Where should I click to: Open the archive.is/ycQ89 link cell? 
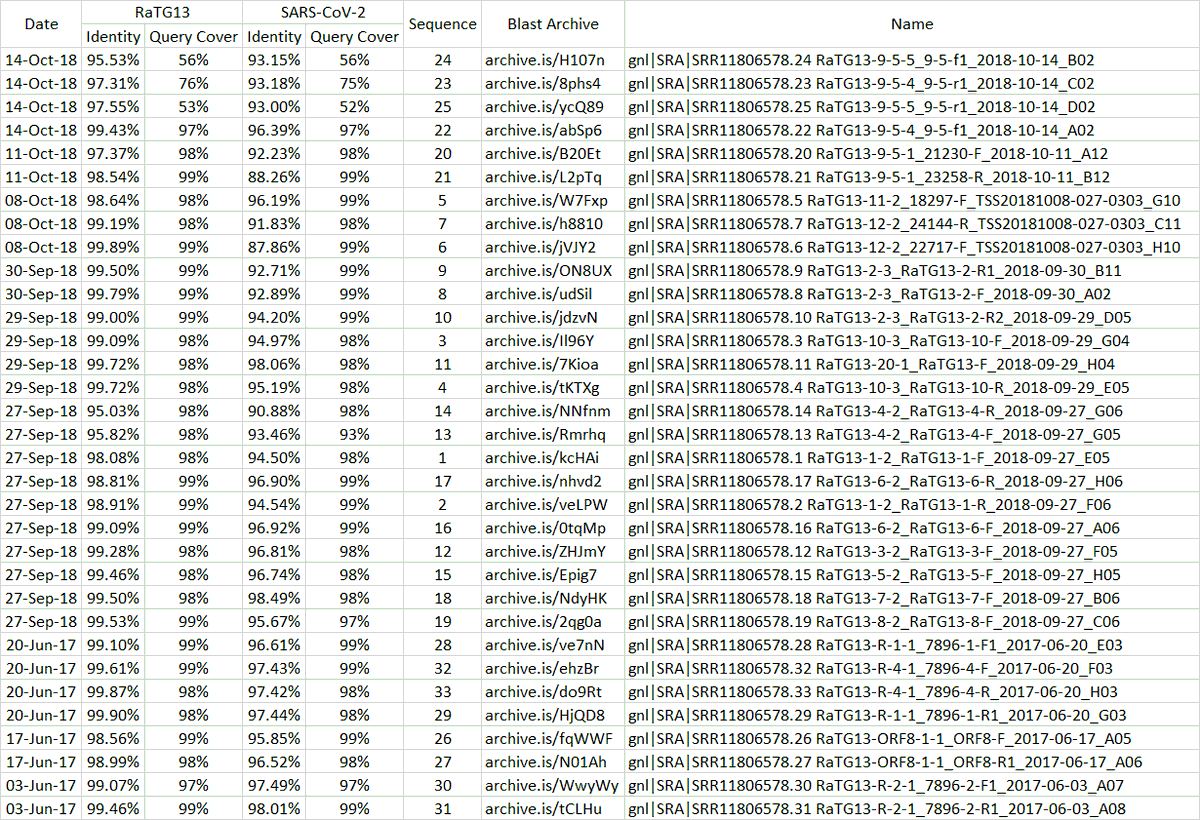pyautogui.click(x=553, y=106)
